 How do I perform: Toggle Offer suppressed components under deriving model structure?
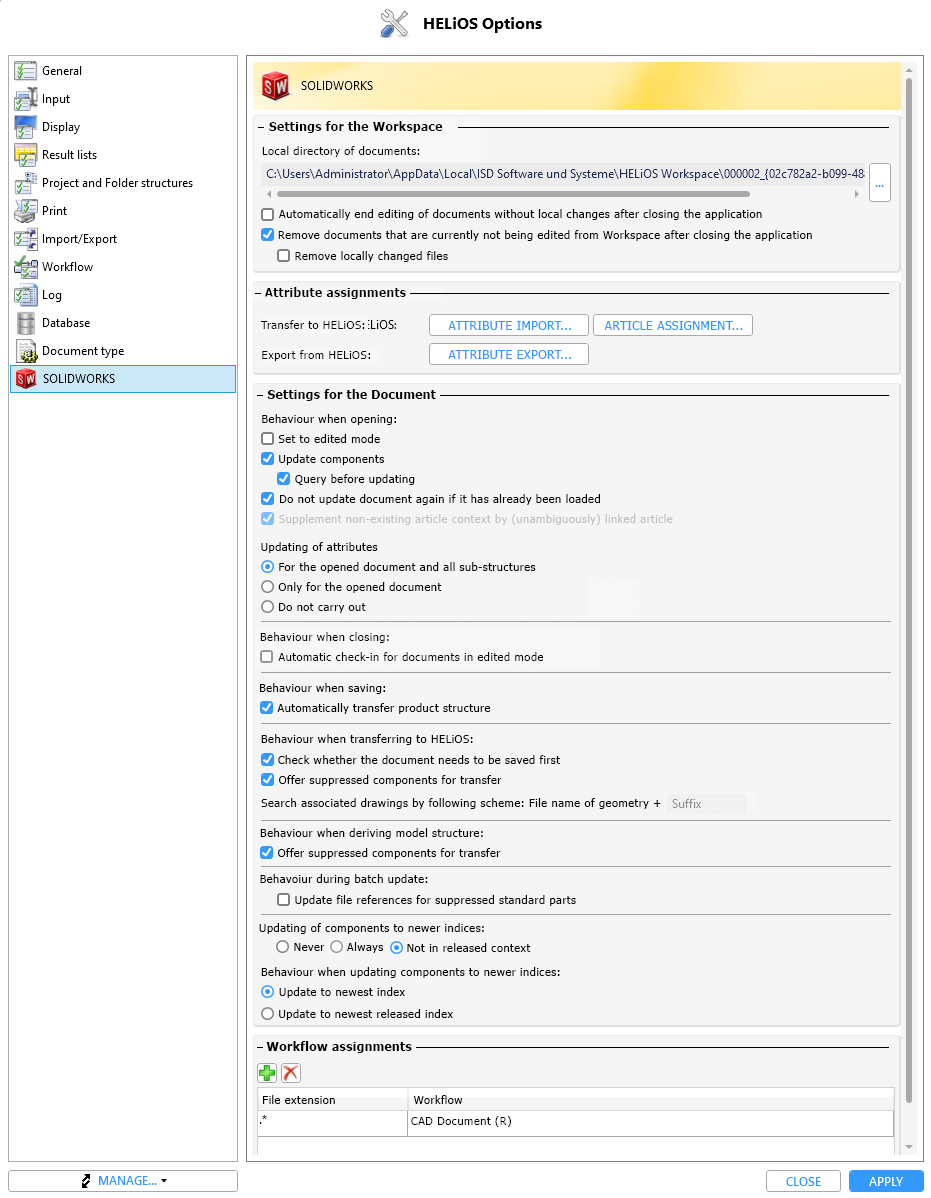coord(267,853)
